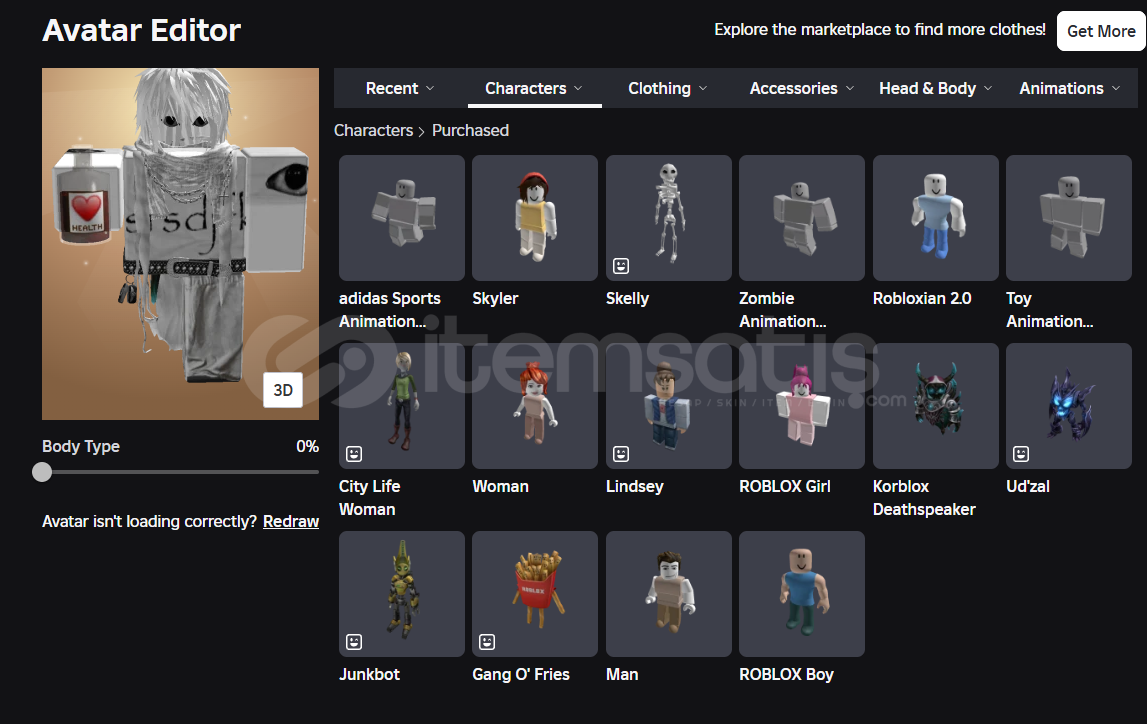Click the Gang O' Fries name label
The width and height of the screenshot is (1147, 724).
coord(521,674)
